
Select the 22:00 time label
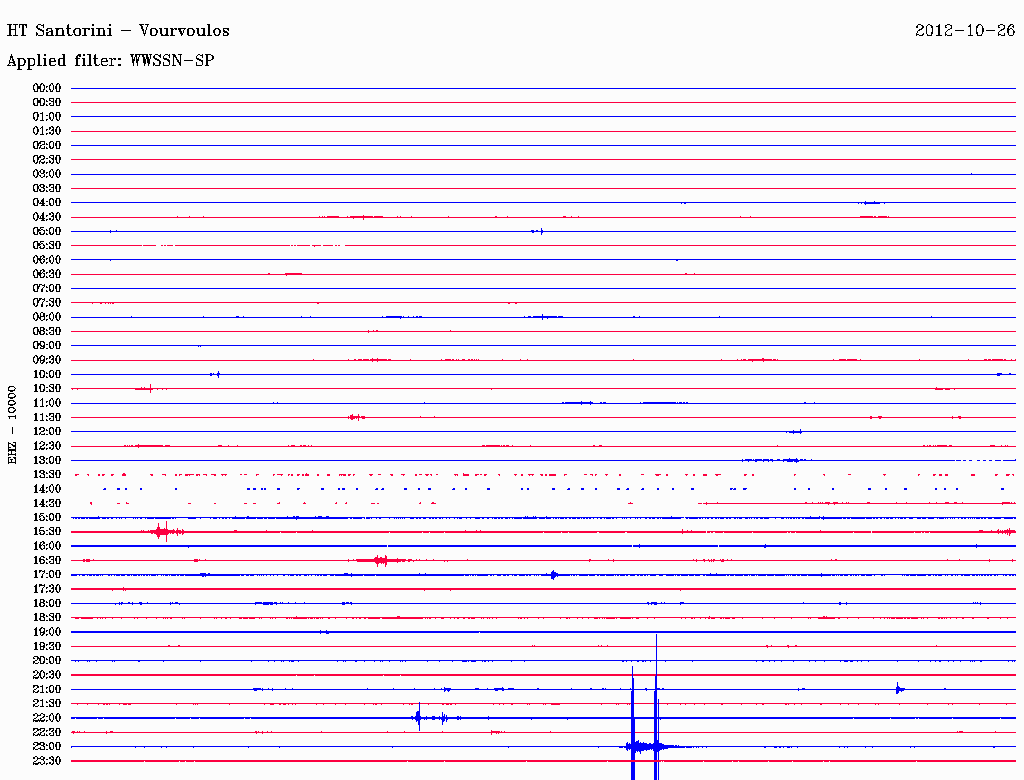pos(47,718)
